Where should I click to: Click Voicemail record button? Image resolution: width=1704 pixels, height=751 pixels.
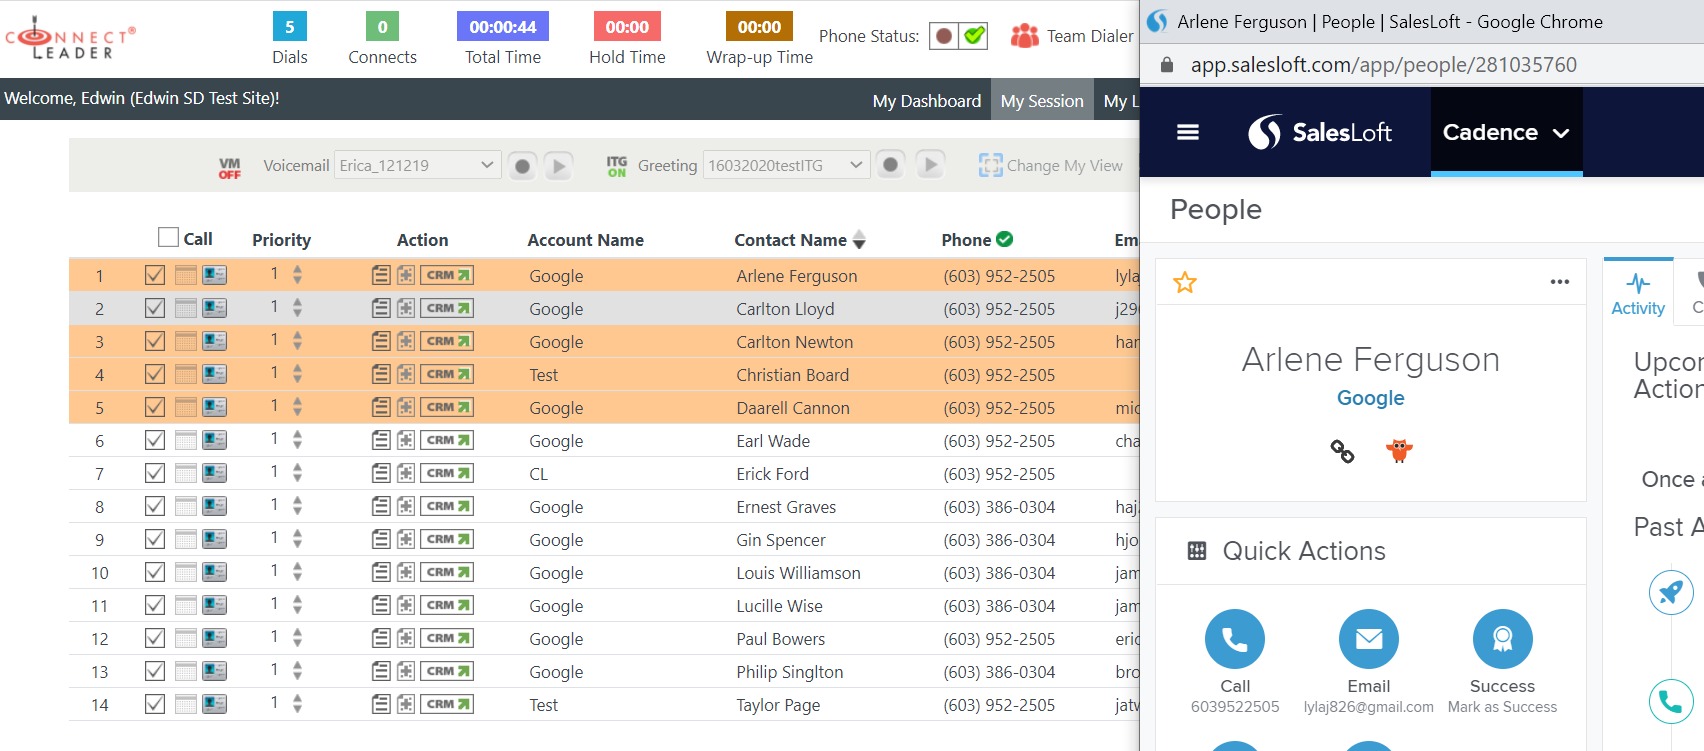tap(522, 166)
